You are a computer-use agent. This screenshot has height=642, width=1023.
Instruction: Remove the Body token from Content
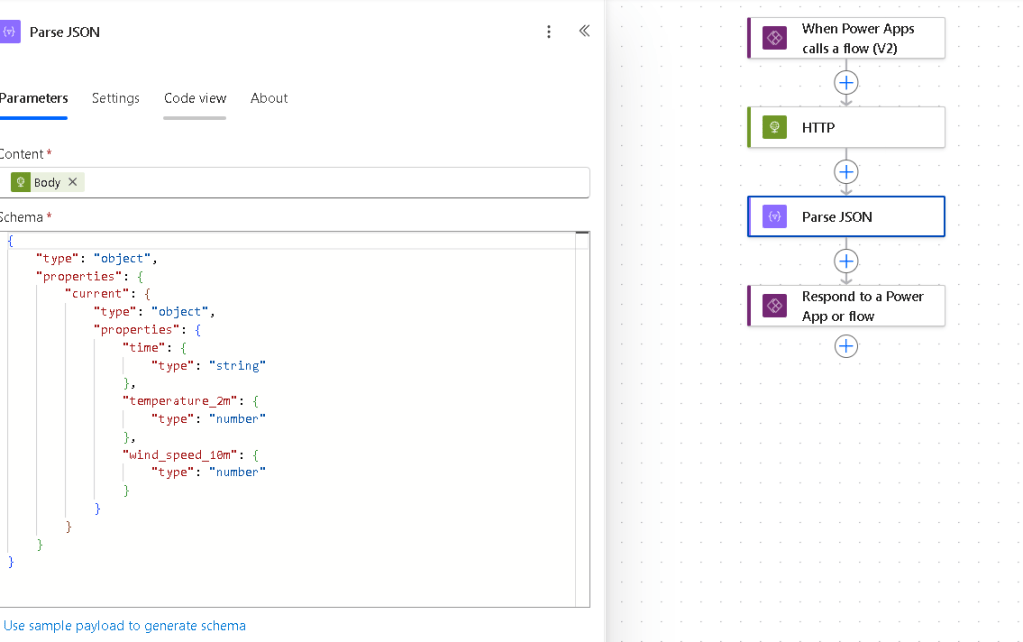coord(72,182)
